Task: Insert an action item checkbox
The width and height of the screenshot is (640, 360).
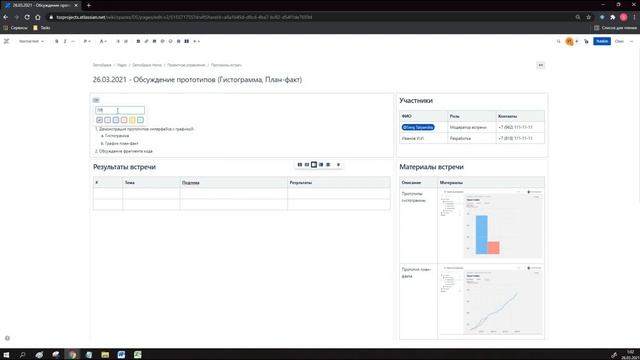Action: [138, 41]
